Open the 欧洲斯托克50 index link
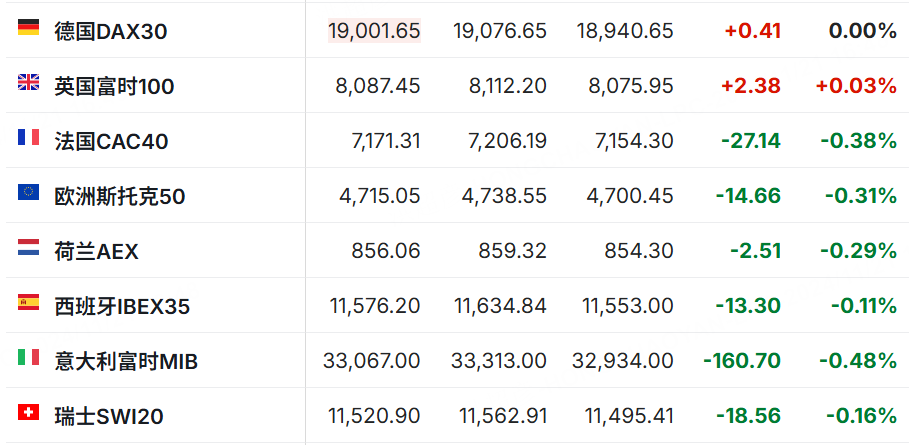 pyautogui.click(x=120, y=196)
